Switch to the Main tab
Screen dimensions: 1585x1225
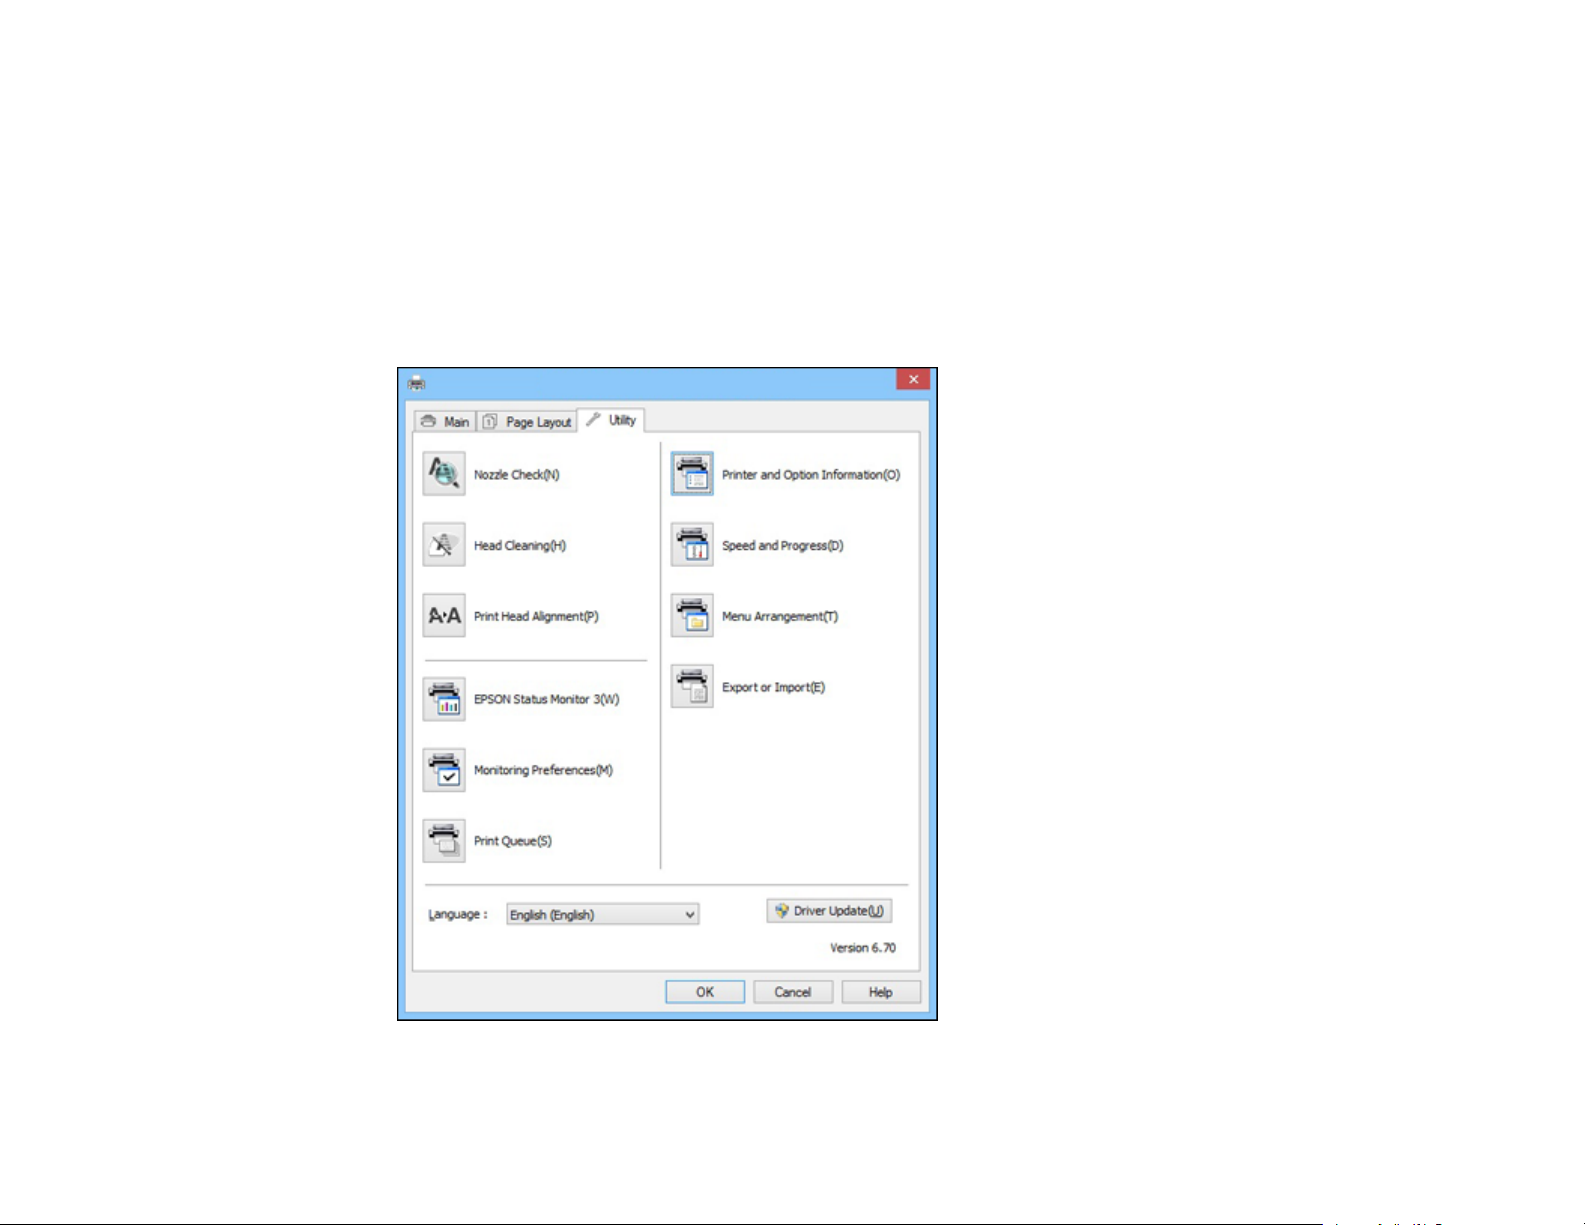coord(445,421)
